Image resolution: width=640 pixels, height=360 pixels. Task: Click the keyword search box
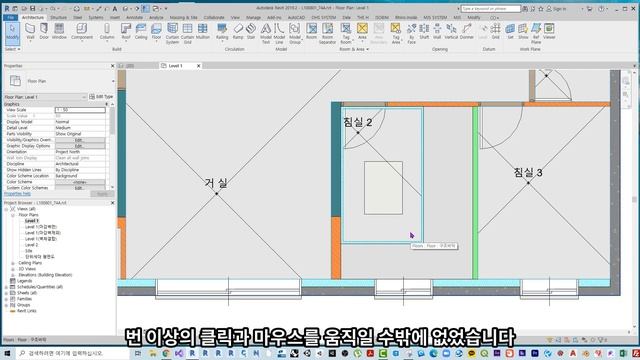(491, 9)
